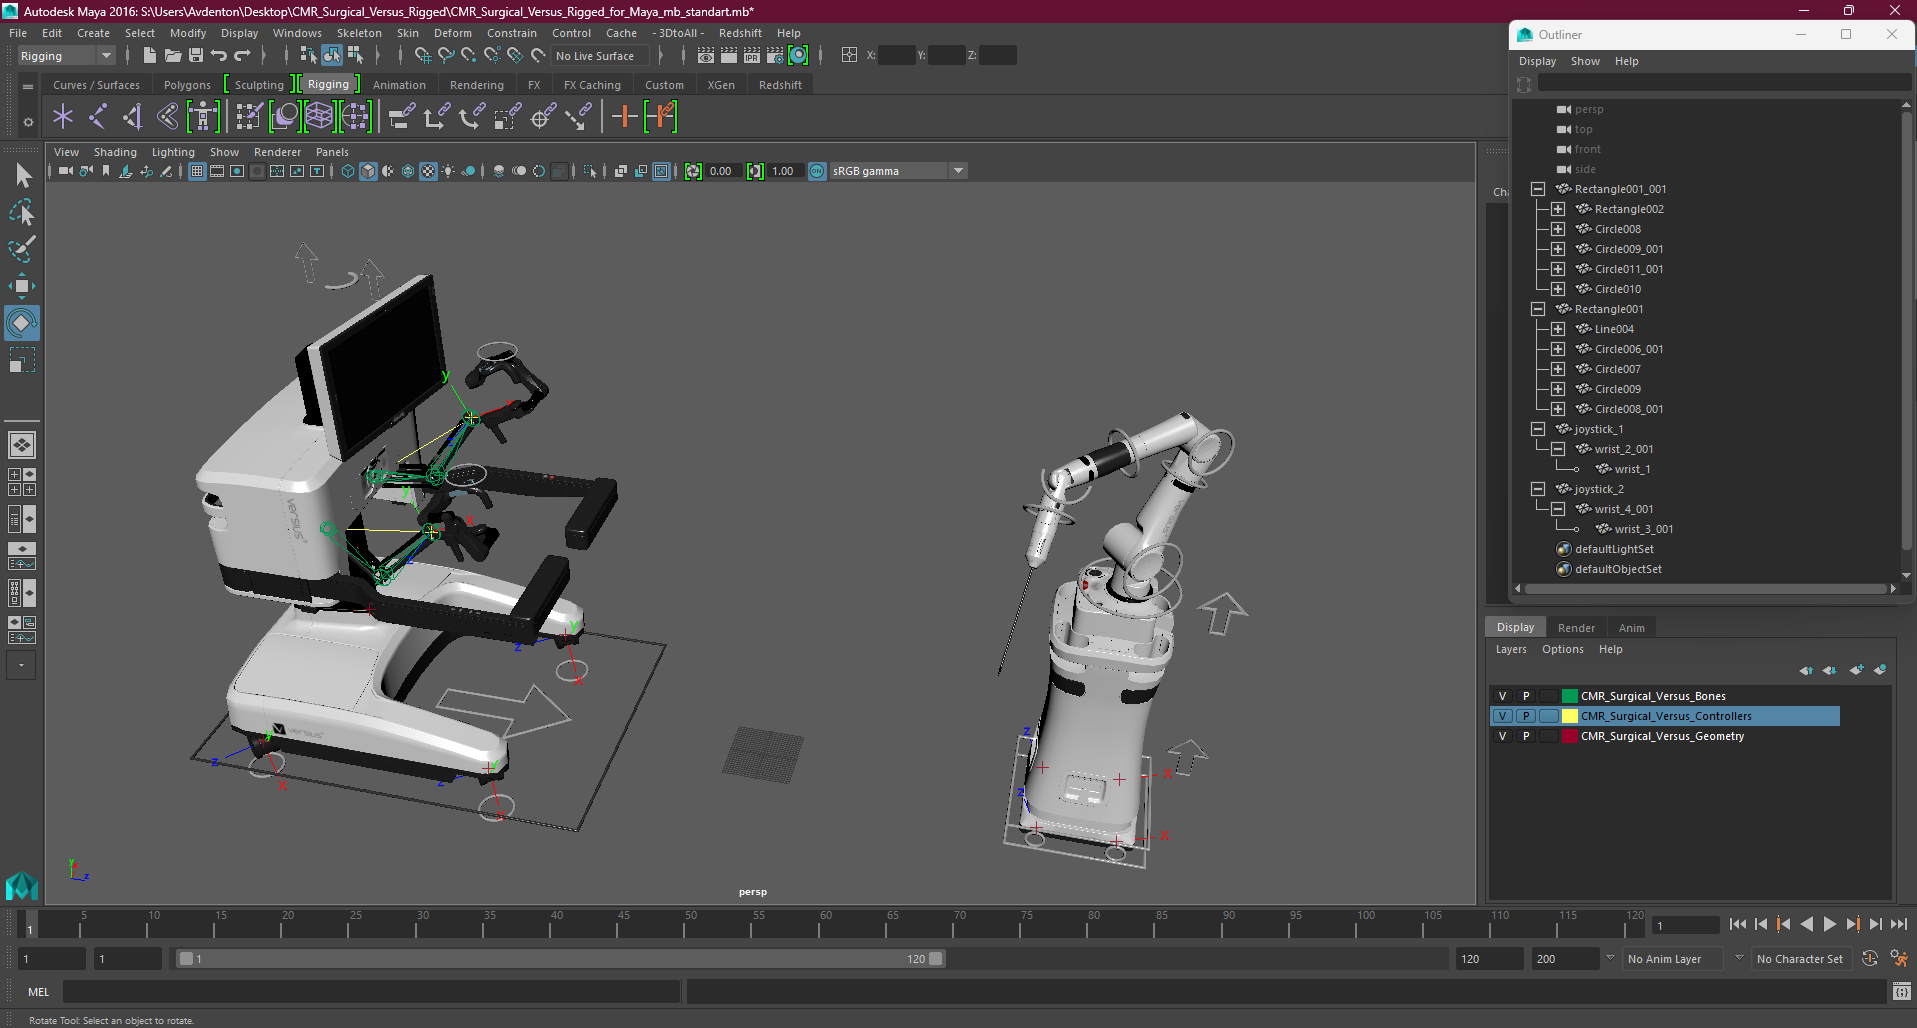The image size is (1917, 1028).
Task: Switch to the Polygons shelf tab
Action: click(187, 85)
